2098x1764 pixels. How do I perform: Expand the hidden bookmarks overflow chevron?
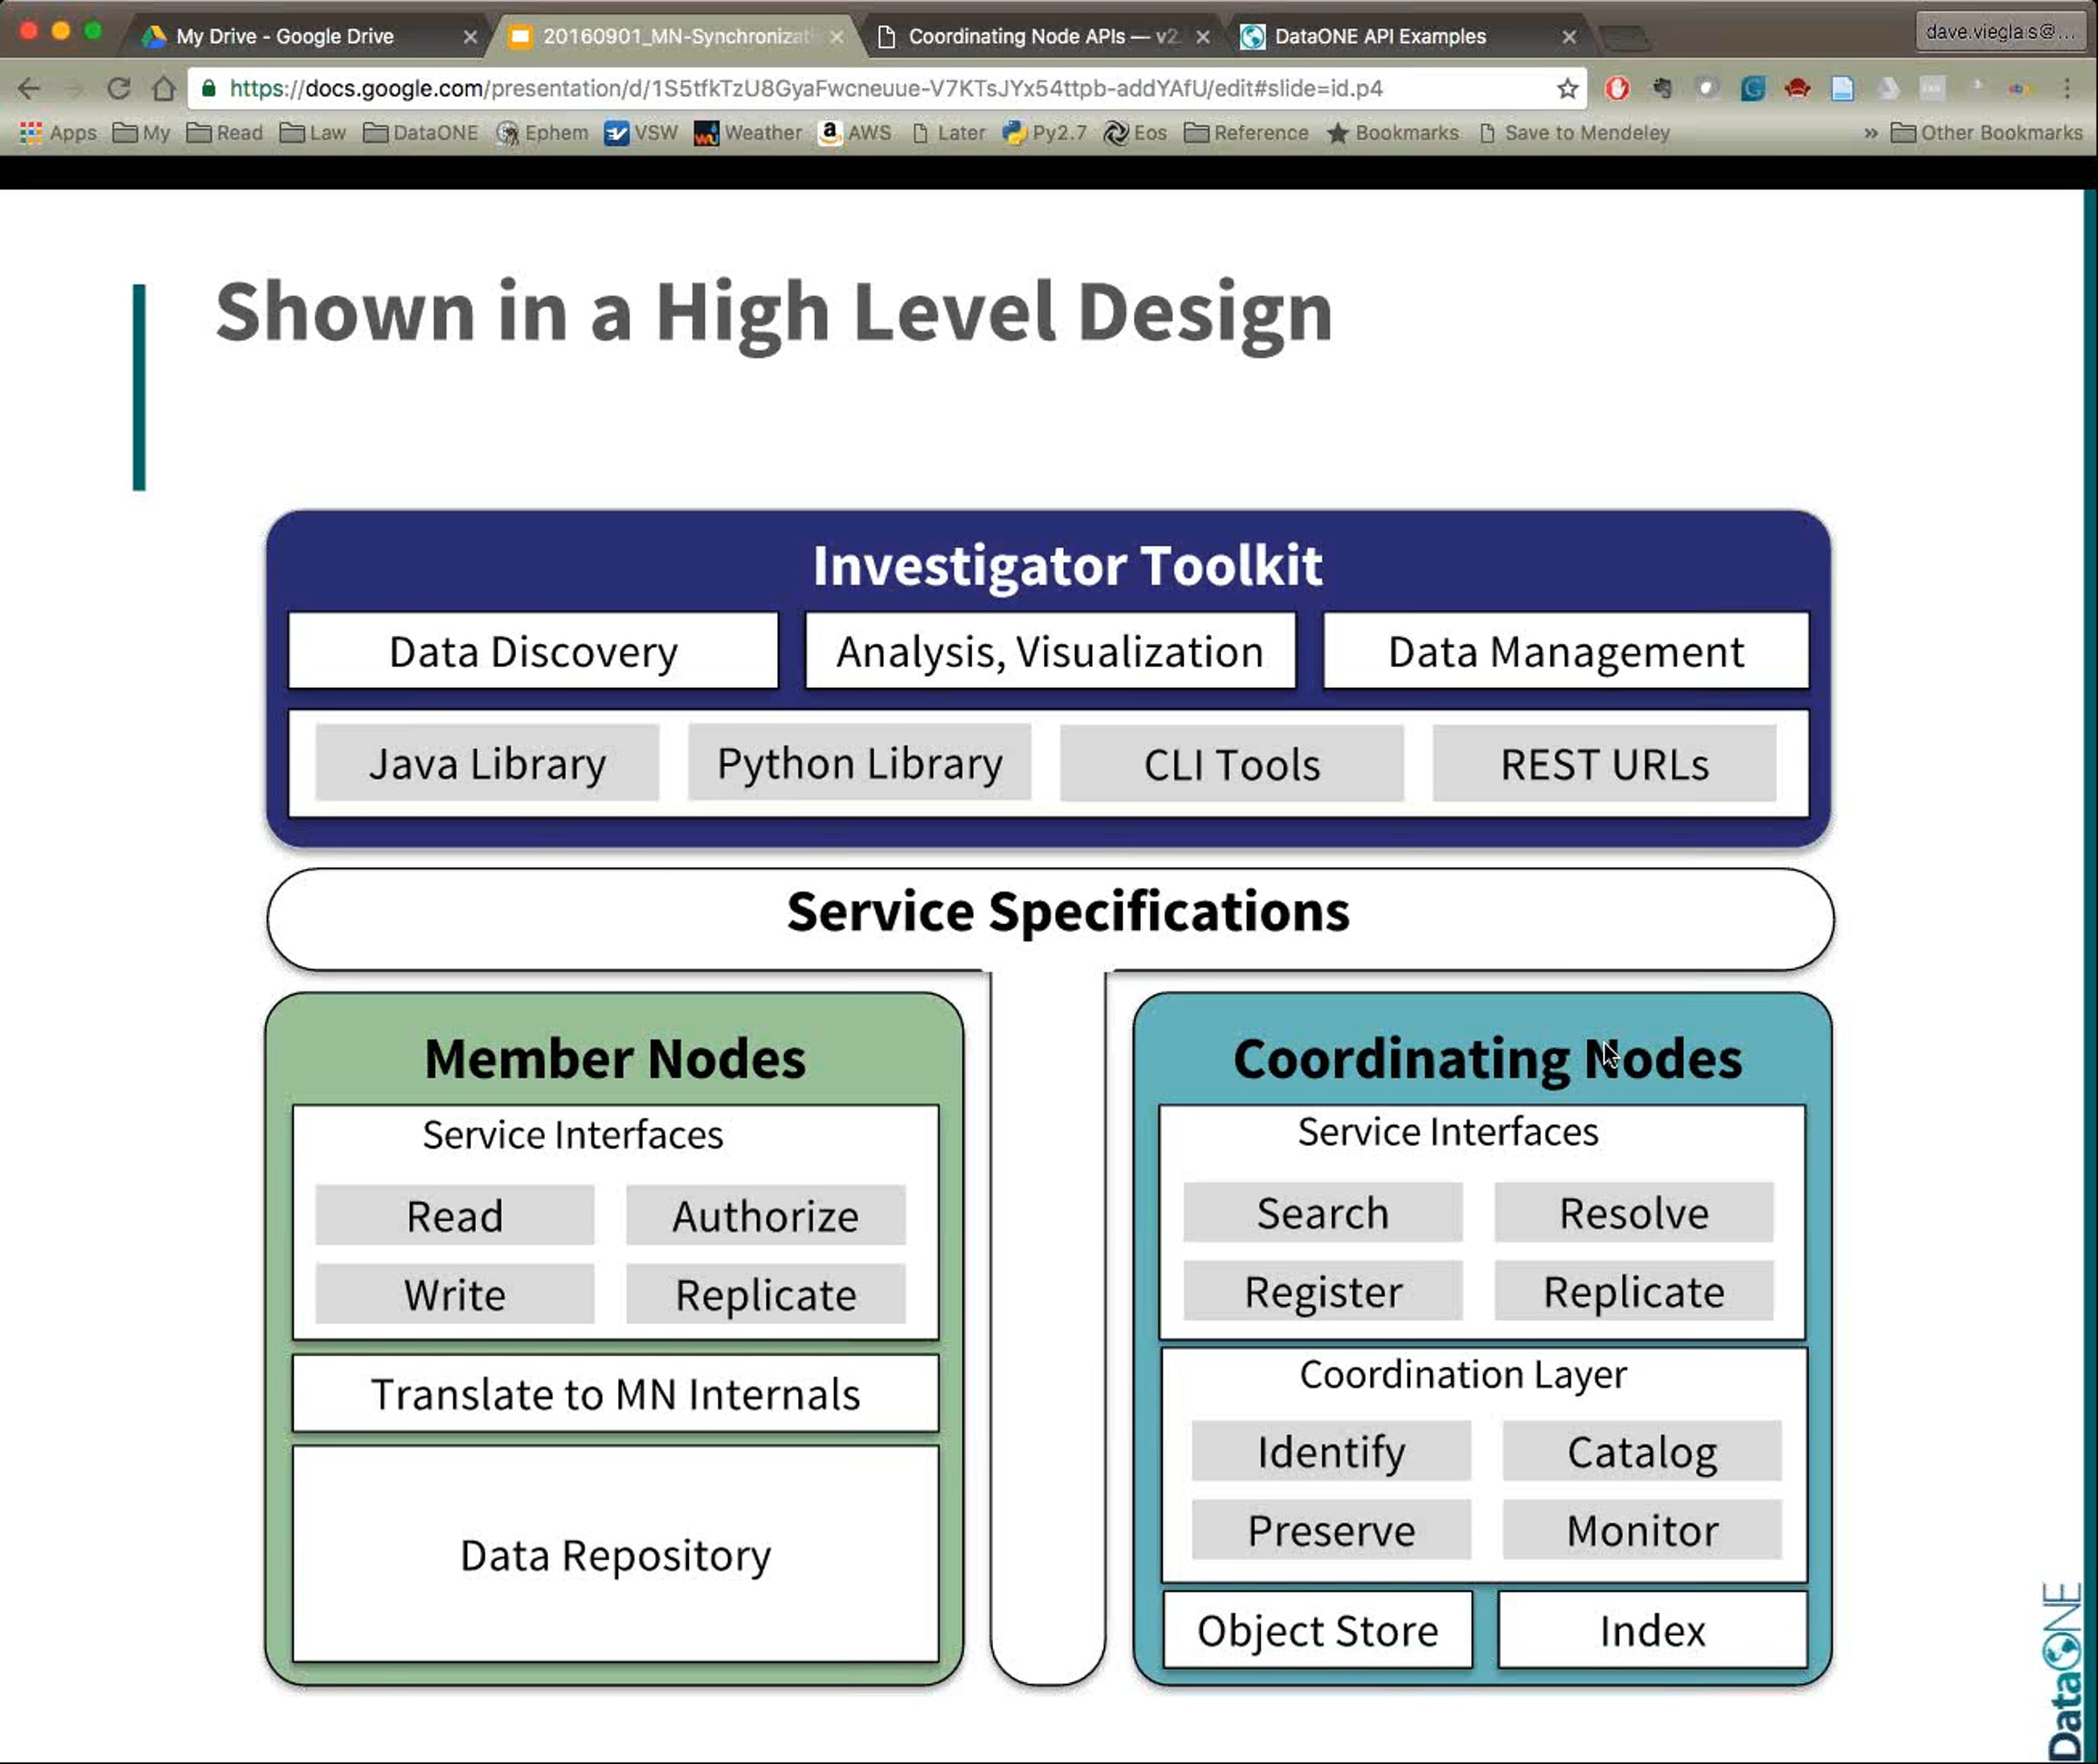click(1870, 132)
